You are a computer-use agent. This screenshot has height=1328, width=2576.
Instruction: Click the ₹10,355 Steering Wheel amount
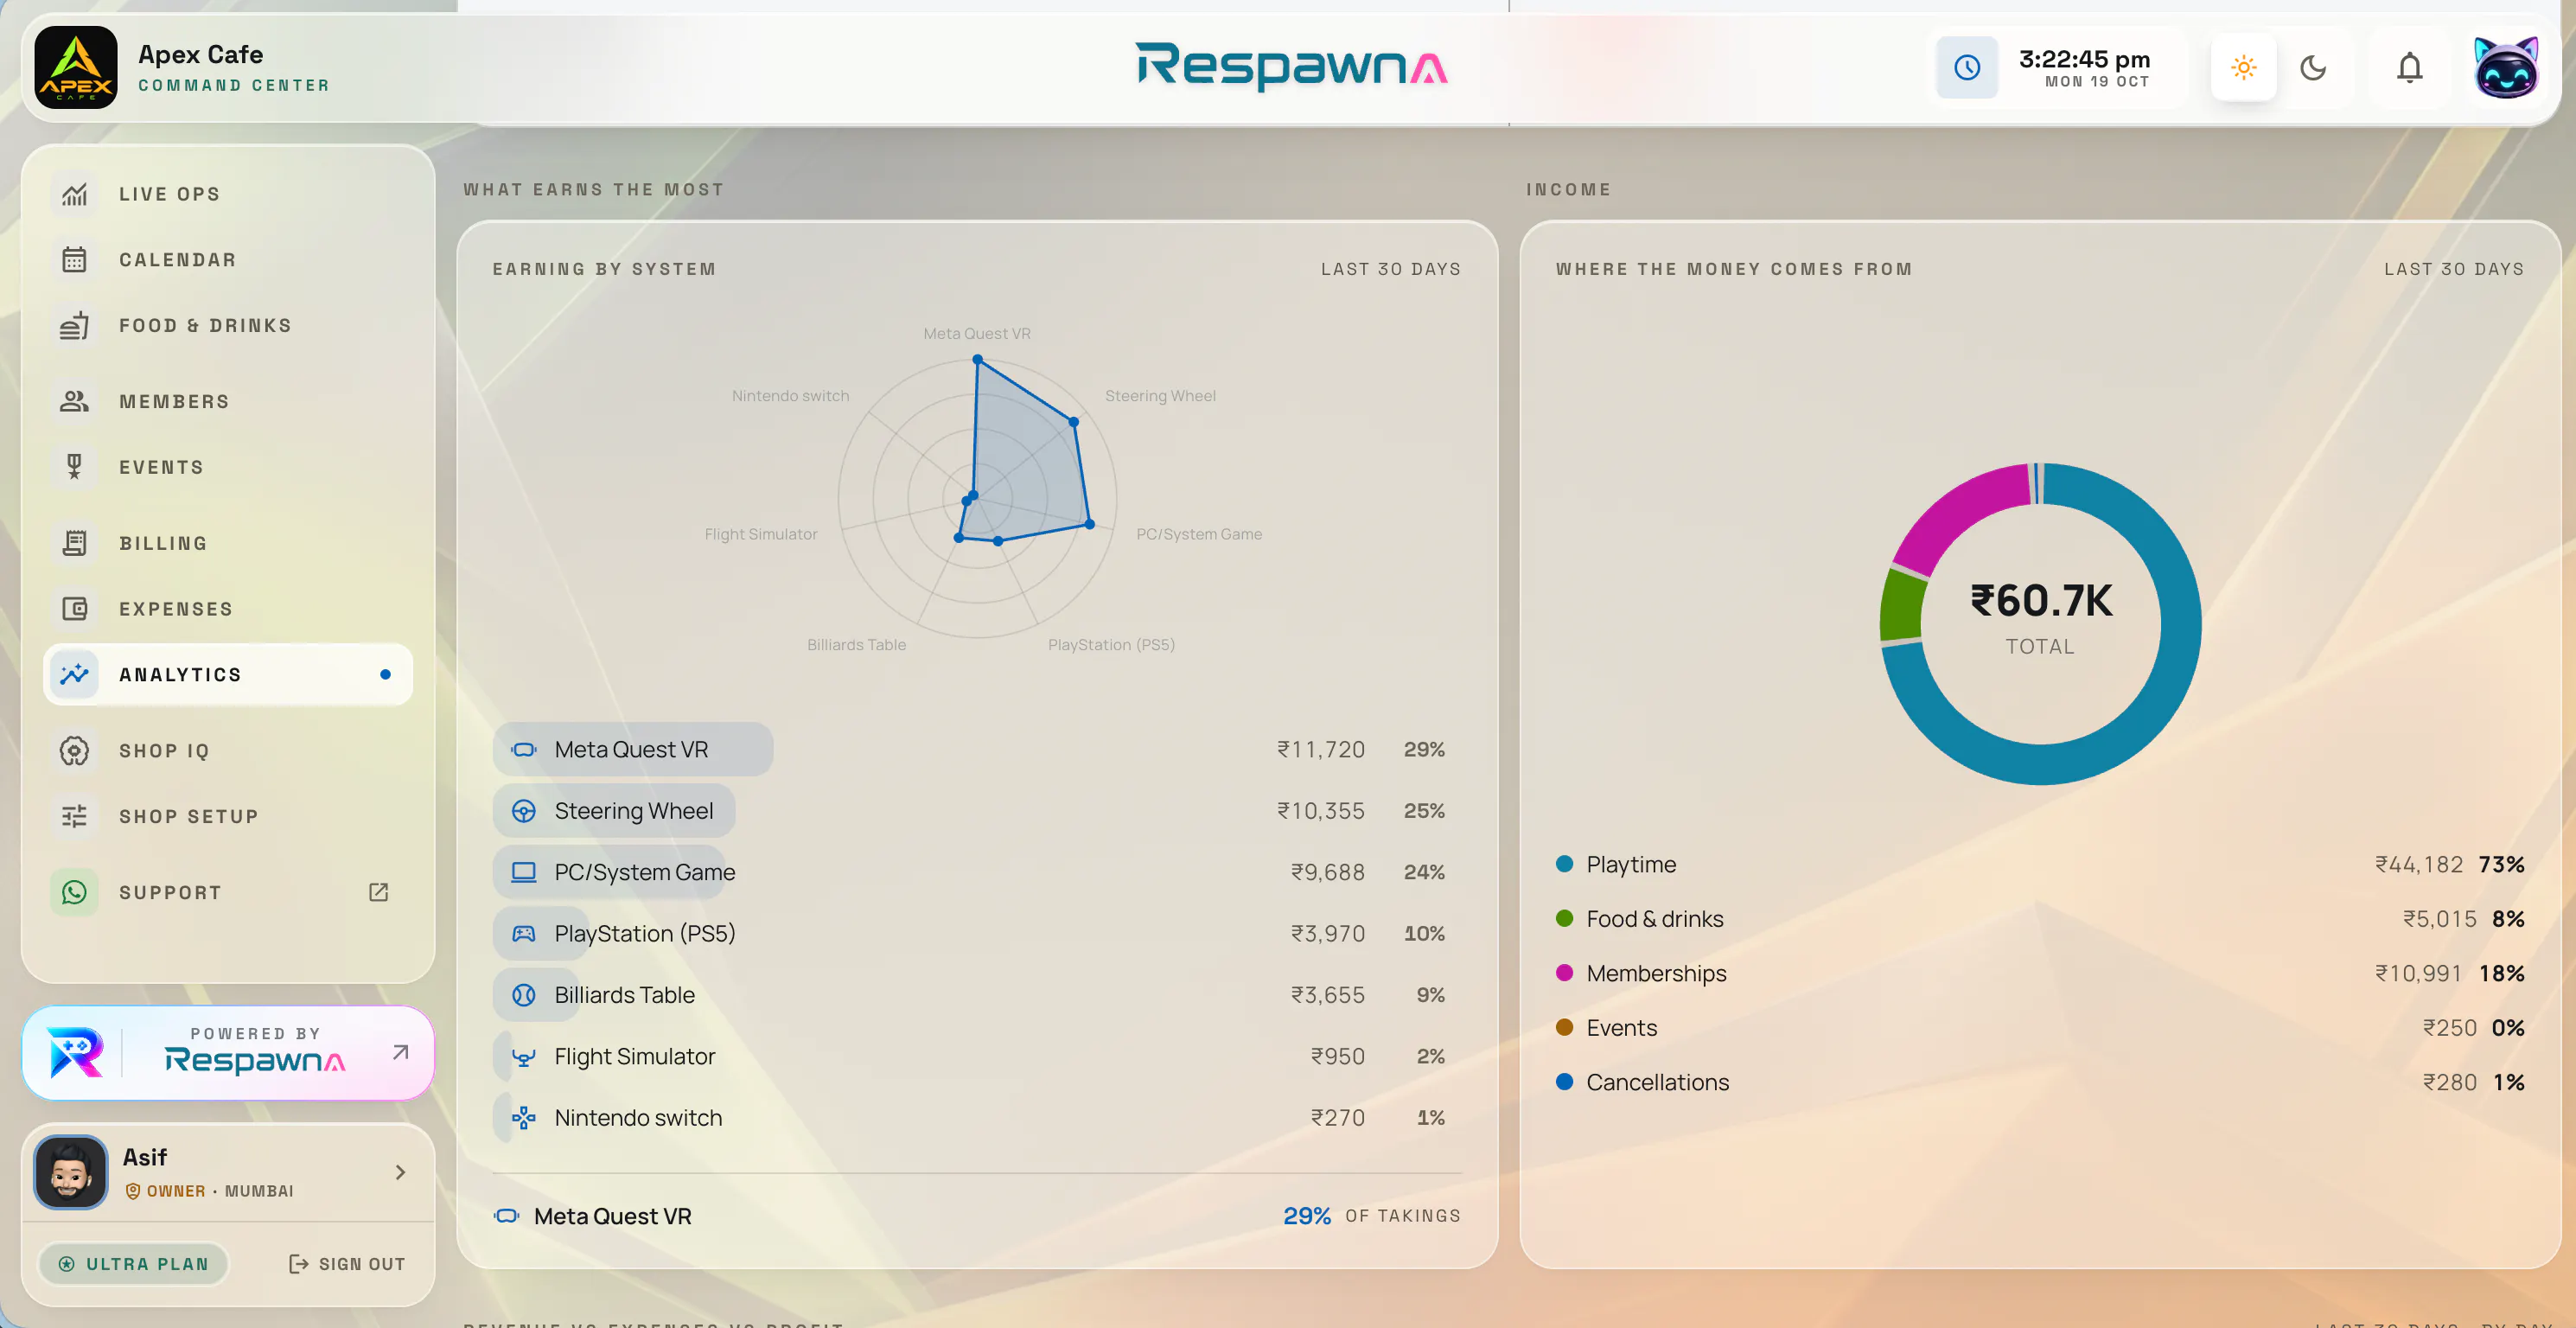(x=1321, y=811)
